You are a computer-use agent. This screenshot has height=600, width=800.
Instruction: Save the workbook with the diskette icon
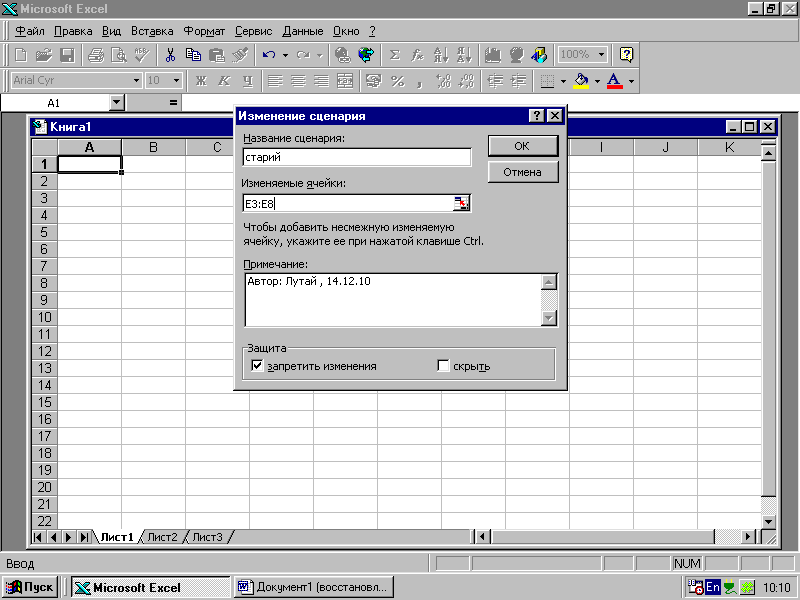[67, 55]
